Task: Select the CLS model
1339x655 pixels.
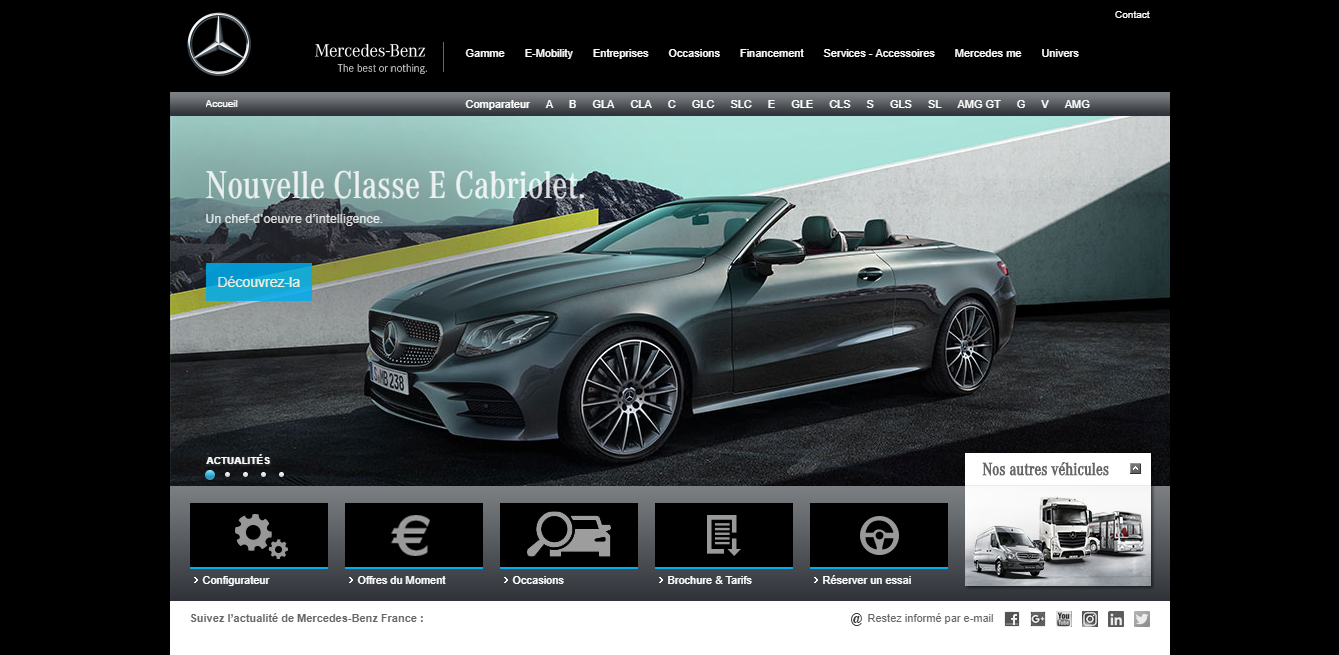Action: [x=840, y=104]
